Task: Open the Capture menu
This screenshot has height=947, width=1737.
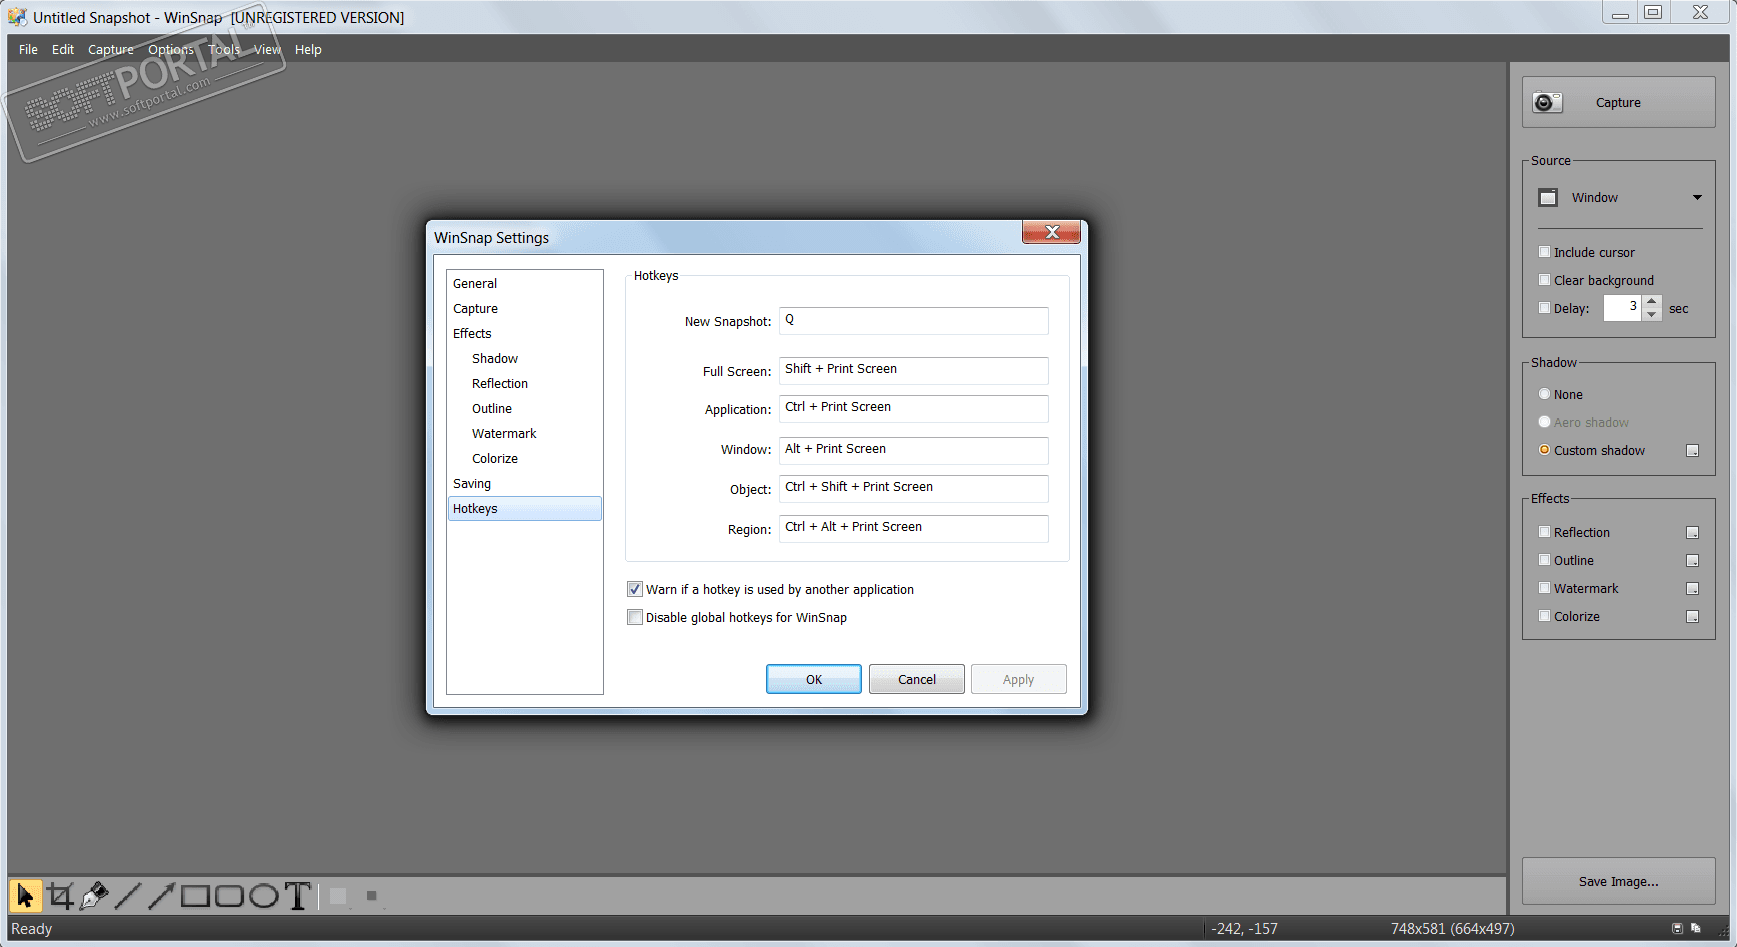Action: pyautogui.click(x=110, y=49)
